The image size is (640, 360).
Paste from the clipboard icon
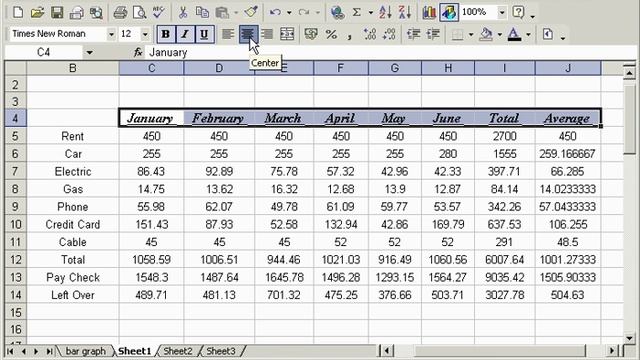coord(222,12)
